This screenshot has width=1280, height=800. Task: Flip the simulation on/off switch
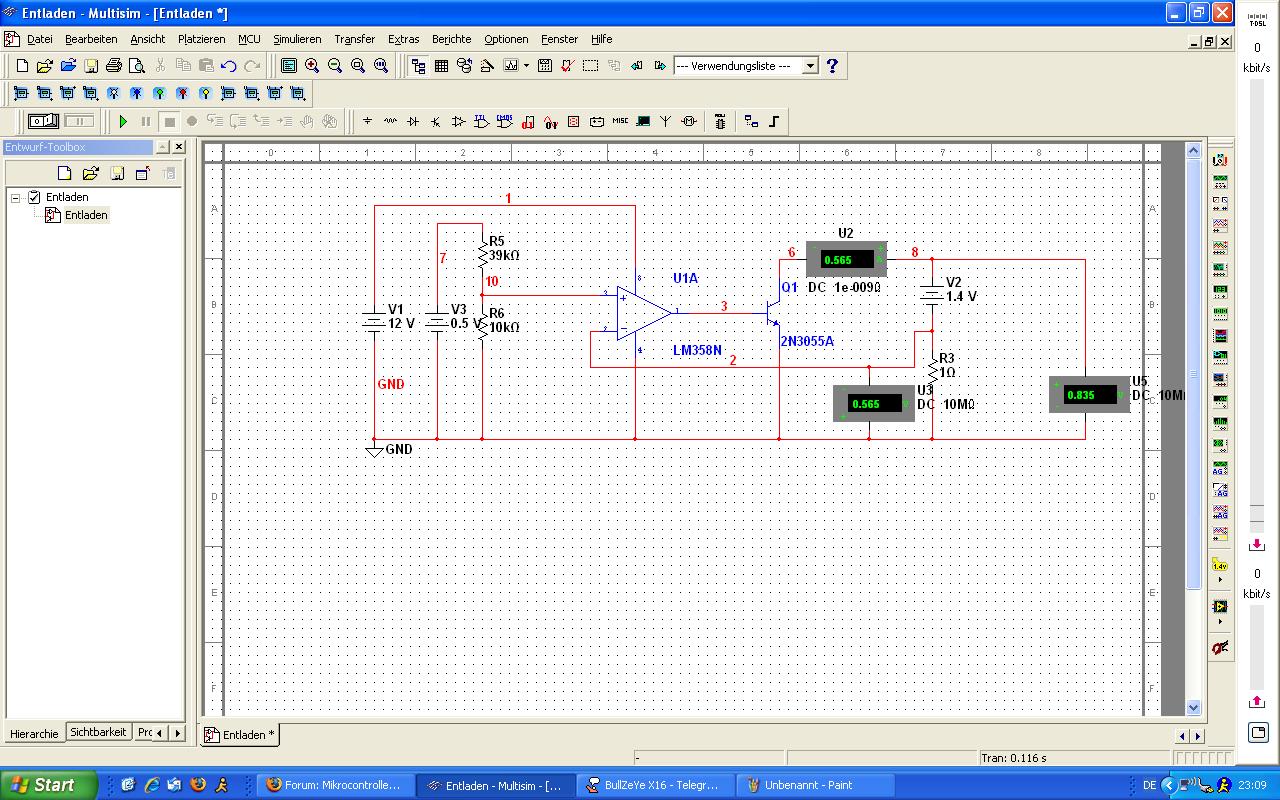43,121
